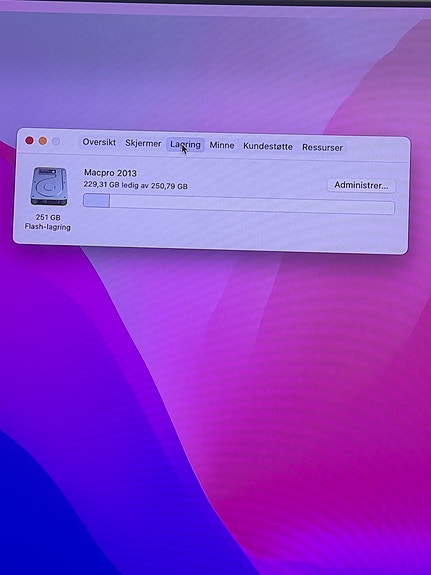This screenshot has width=431, height=575.
Task: Click the Flash-lagring label under the disk
Action: (48, 227)
